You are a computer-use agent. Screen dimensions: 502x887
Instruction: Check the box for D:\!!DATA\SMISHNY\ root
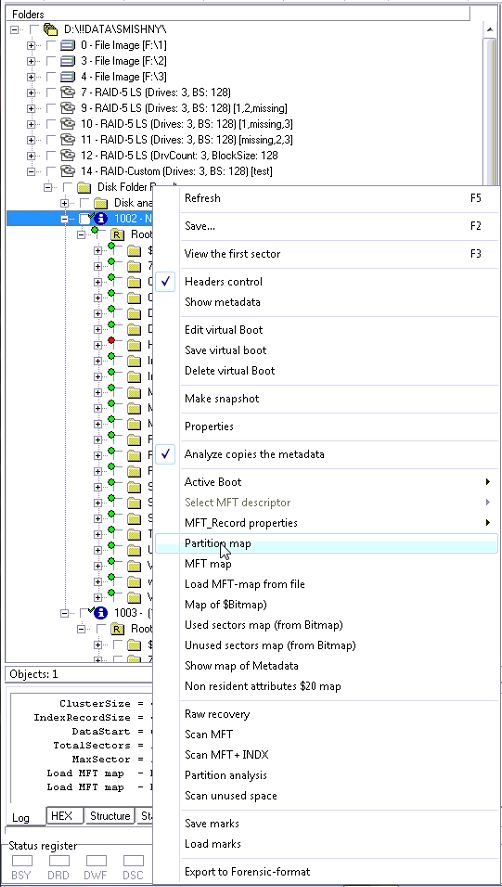point(35,29)
